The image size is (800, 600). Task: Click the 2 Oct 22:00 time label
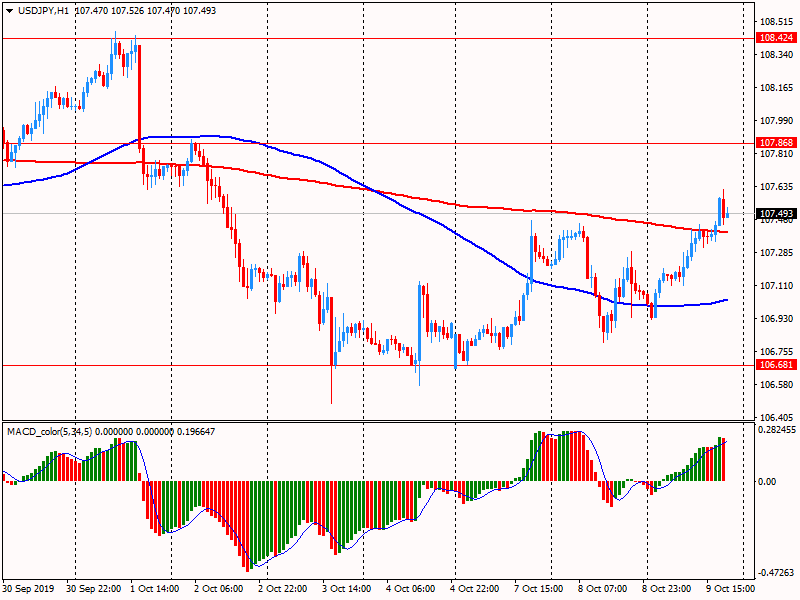283,589
